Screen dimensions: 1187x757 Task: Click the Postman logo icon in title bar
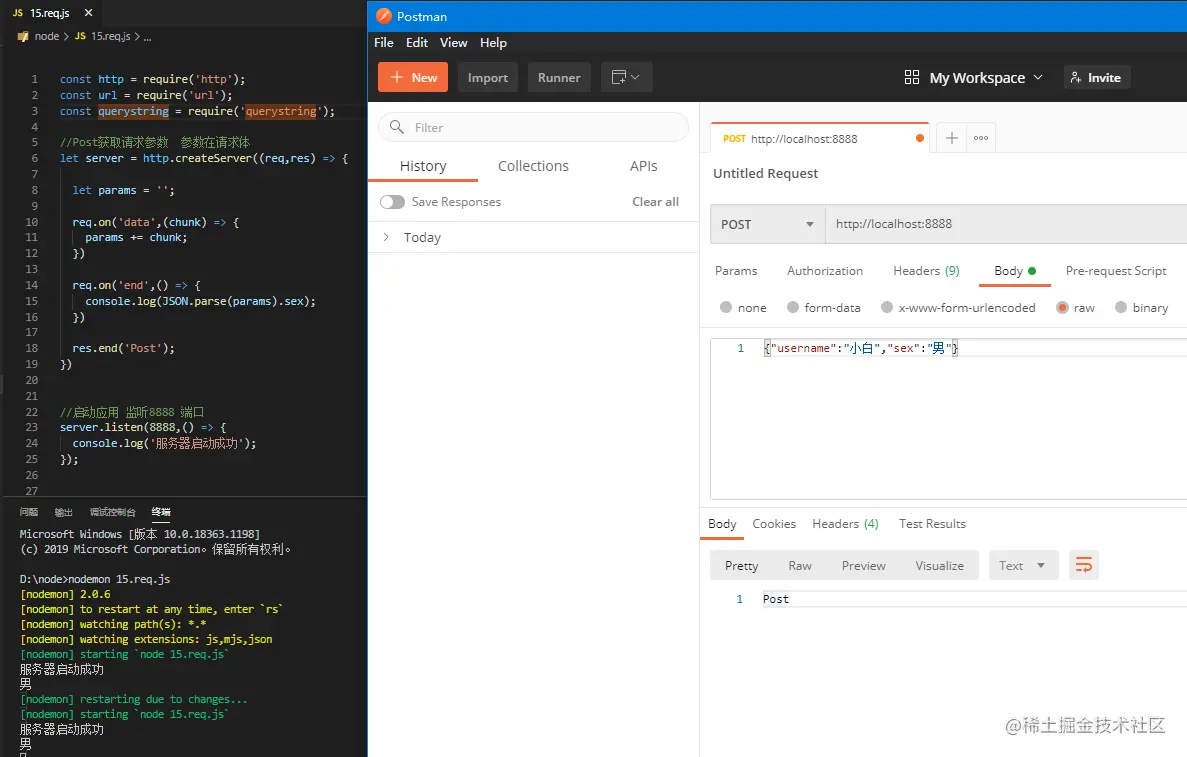coord(384,16)
